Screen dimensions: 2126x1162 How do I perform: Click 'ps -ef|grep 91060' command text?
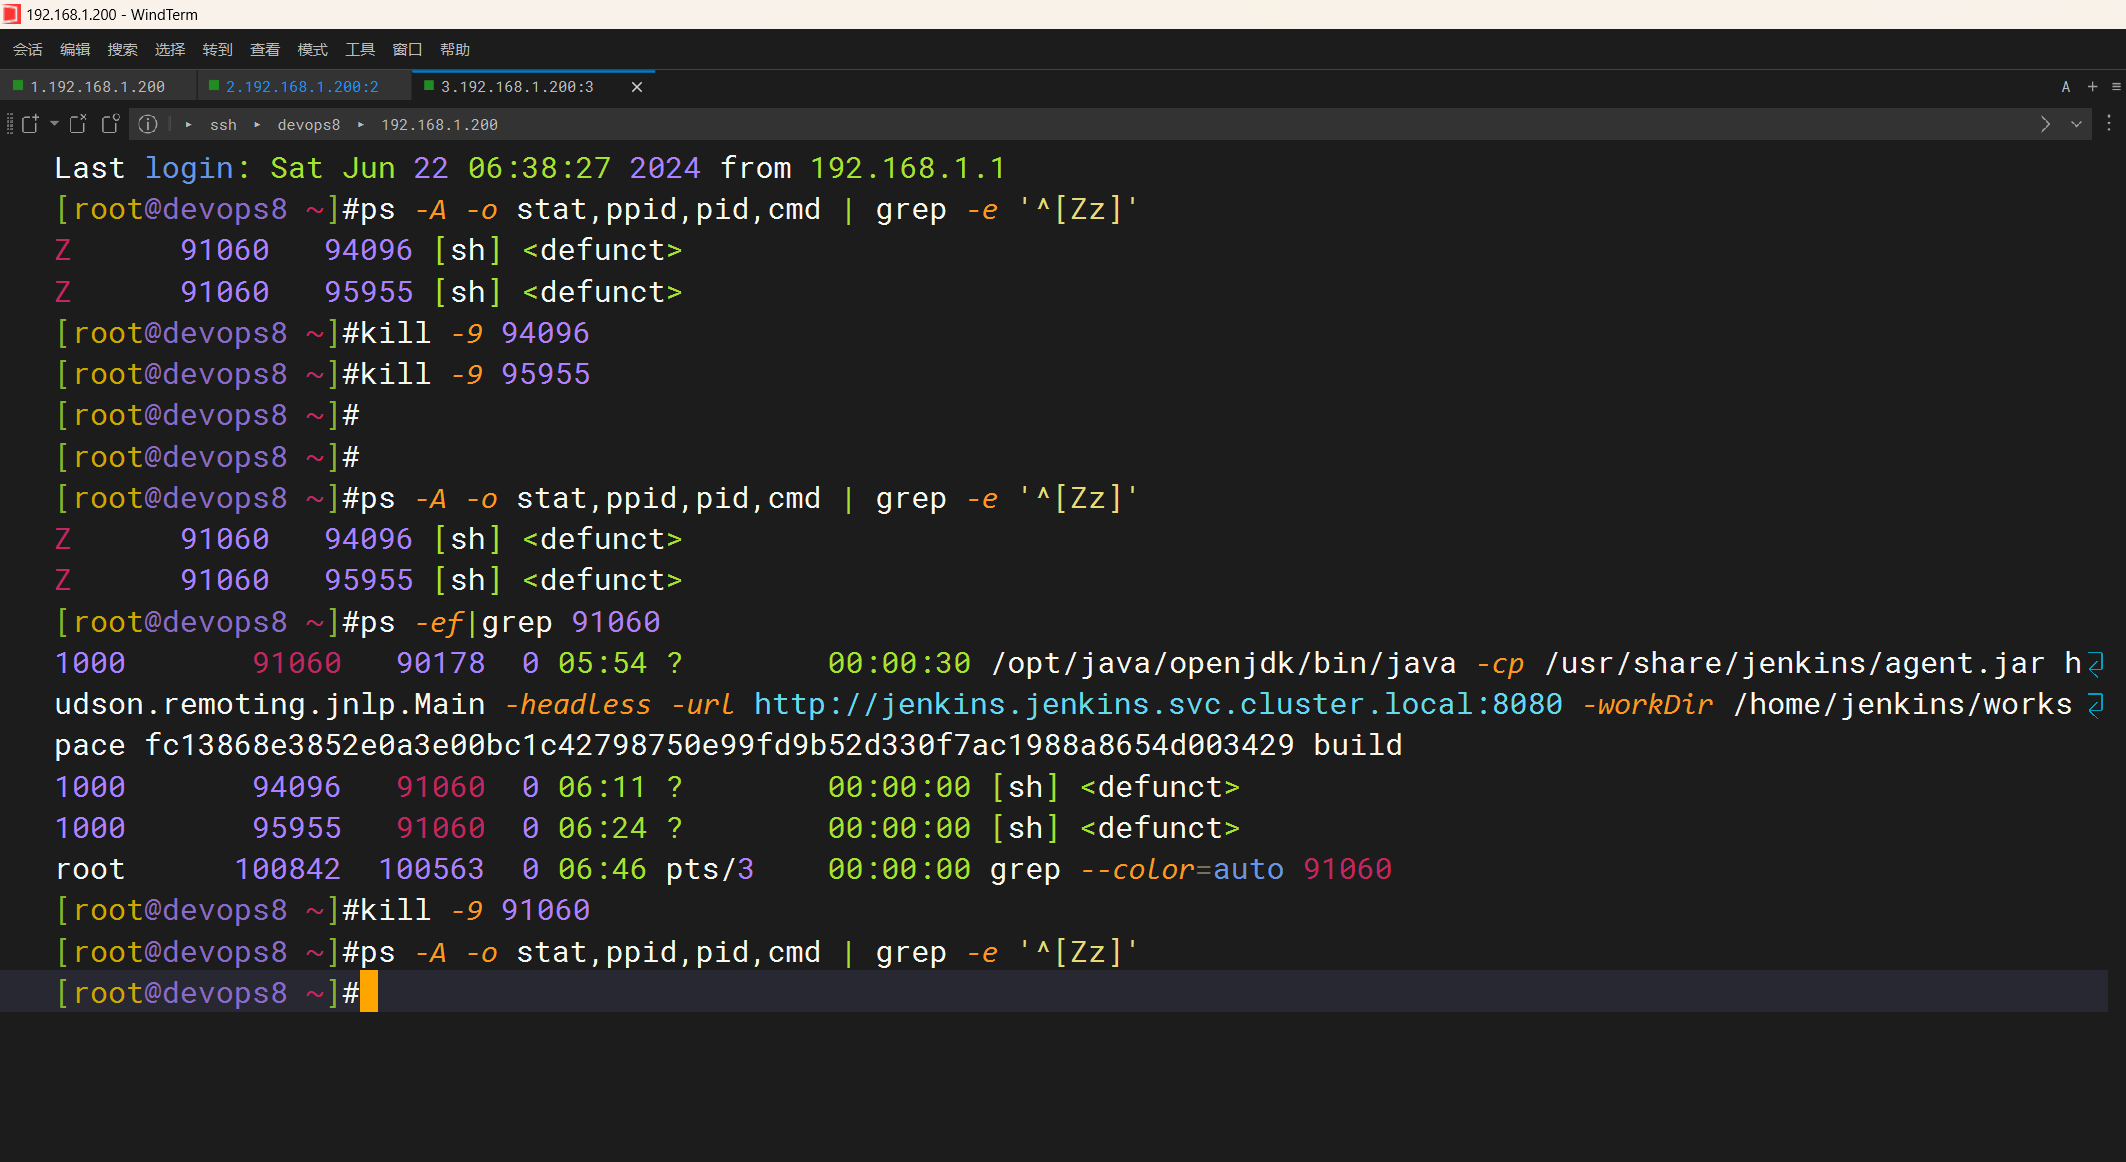(510, 622)
